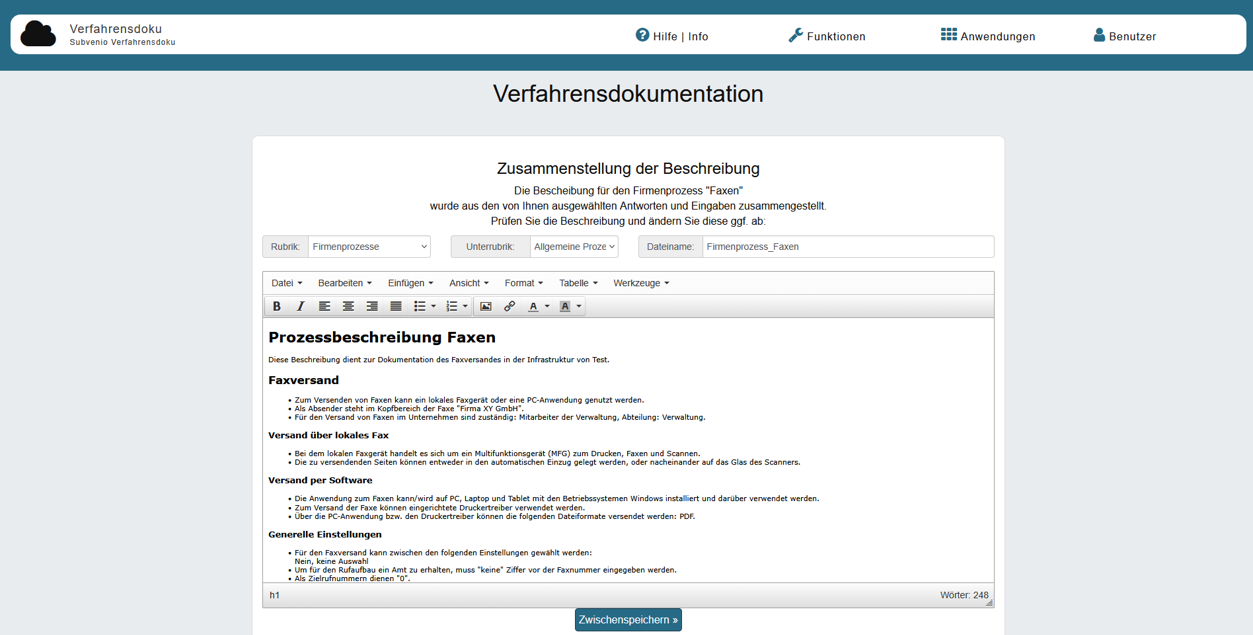Click the Dateiname input field
The width and height of the screenshot is (1253, 635).
[x=848, y=246]
